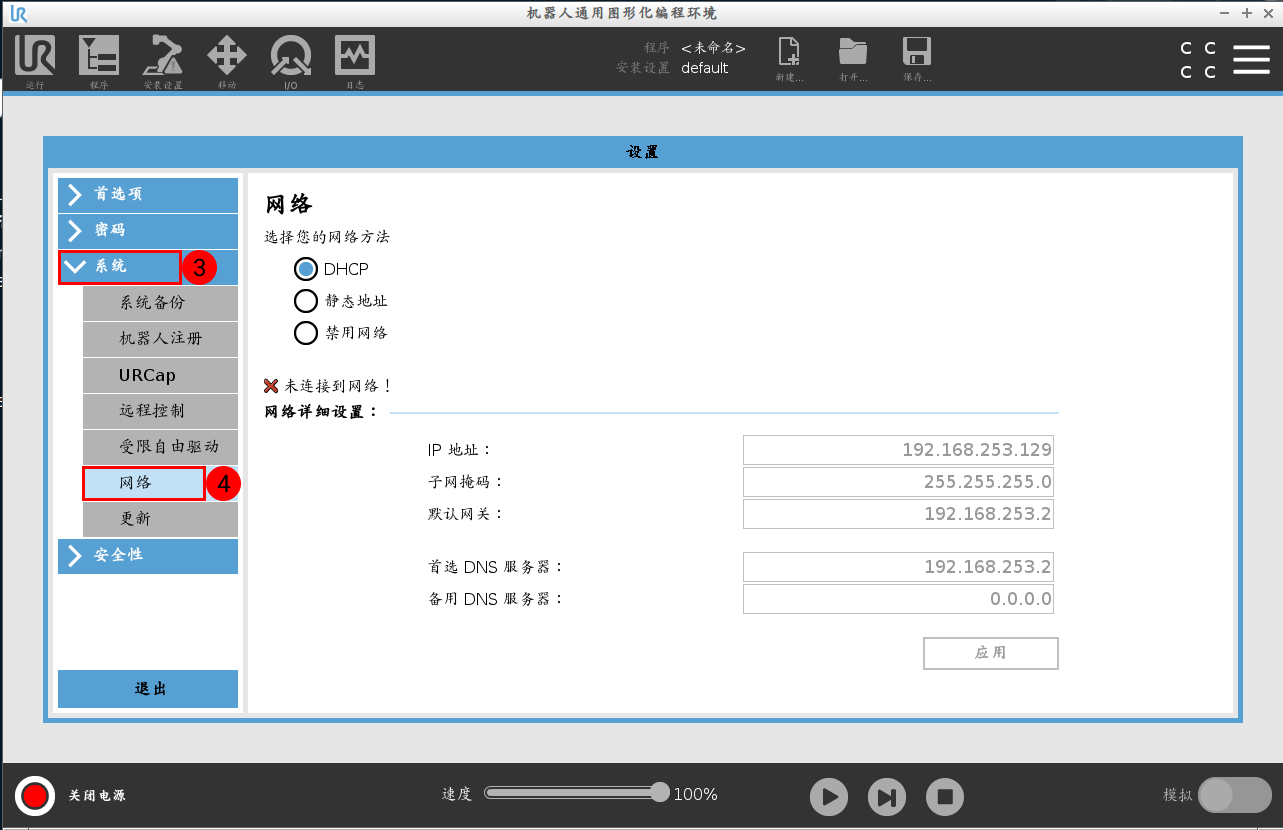Click the 保存 (Save) icon
Image resolution: width=1283 pixels, height=830 pixels.
916,55
